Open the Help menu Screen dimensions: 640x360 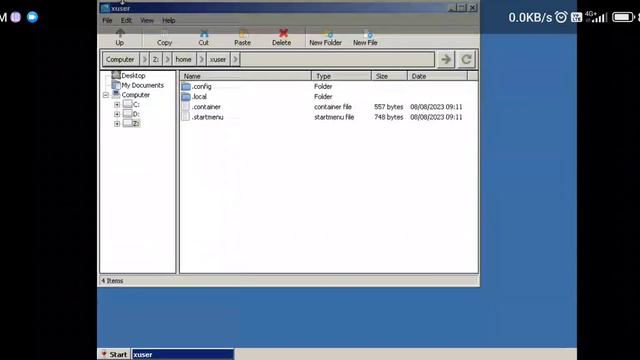[169, 20]
